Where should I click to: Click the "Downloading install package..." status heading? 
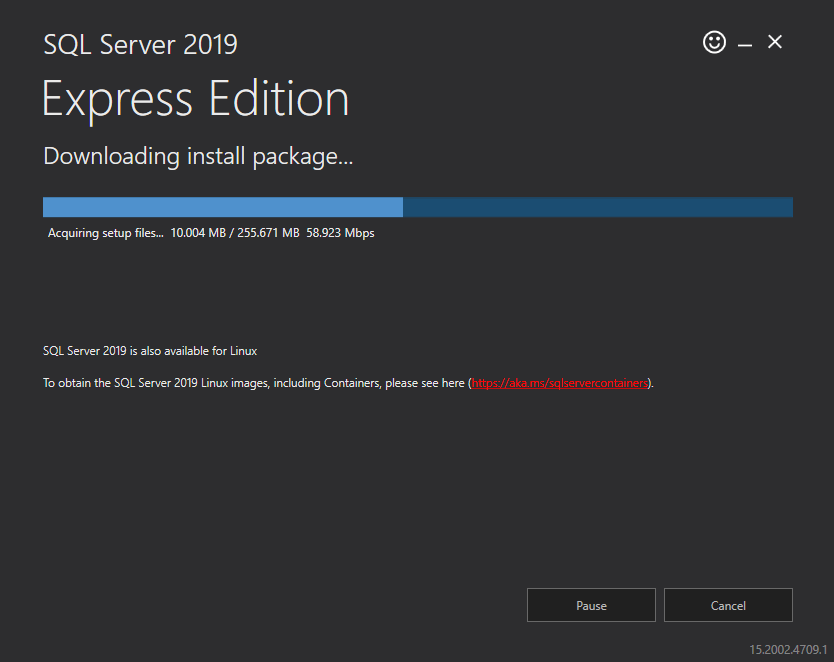pos(198,156)
